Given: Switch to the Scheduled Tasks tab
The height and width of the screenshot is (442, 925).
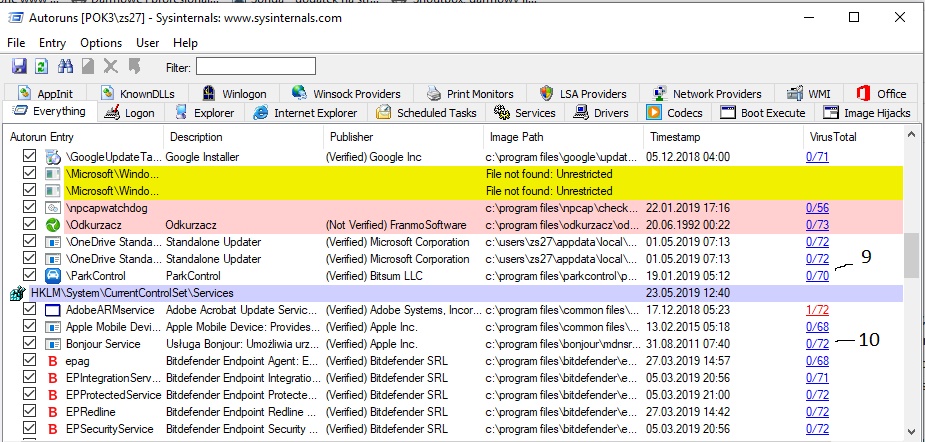Looking at the screenshot, I should 426,113.
